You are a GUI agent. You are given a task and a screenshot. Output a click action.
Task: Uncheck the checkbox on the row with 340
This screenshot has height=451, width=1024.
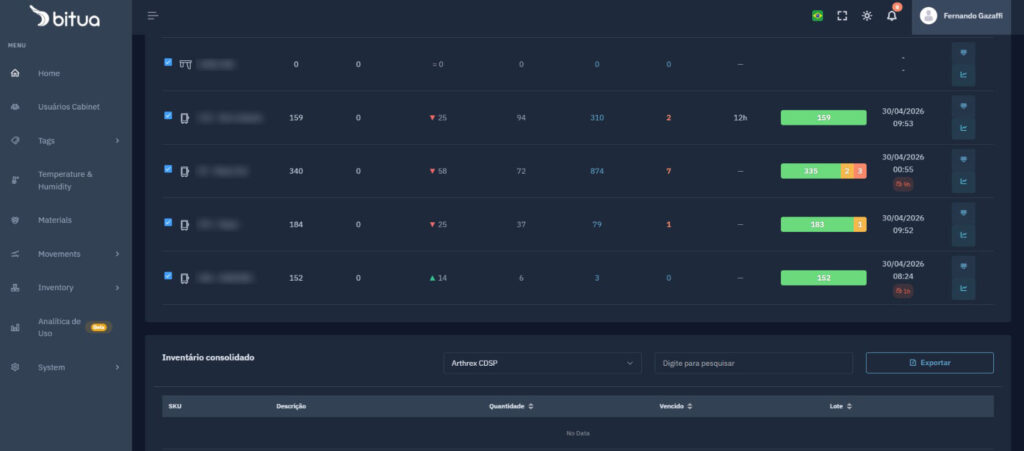(x=168, y=169)
